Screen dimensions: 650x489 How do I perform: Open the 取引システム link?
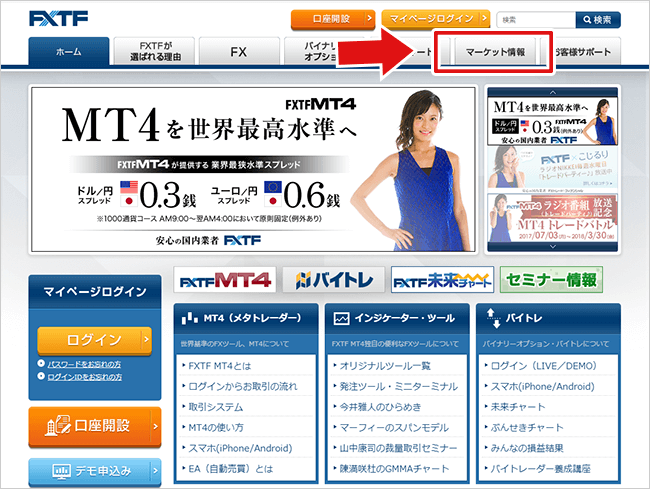(216, 407)
